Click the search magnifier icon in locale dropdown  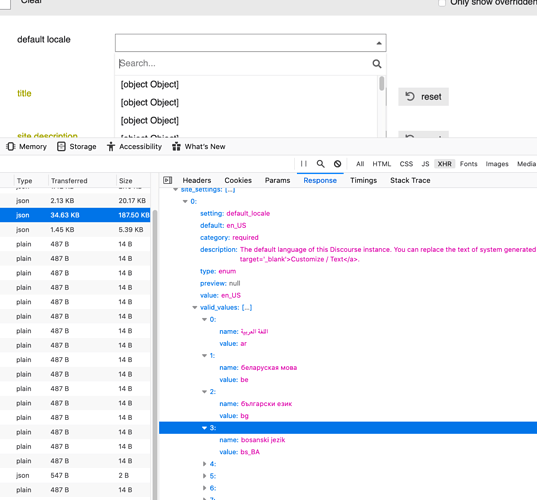377,64
